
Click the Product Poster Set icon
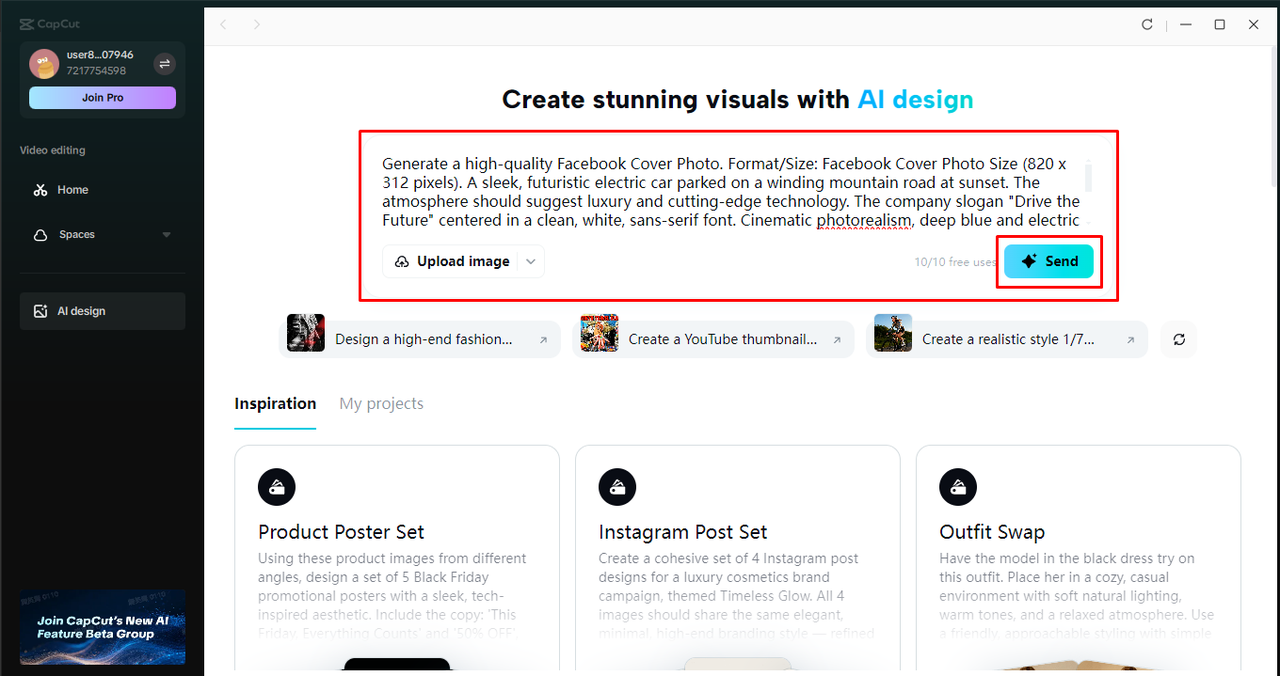pyautogui.click(x=277, y=487)
